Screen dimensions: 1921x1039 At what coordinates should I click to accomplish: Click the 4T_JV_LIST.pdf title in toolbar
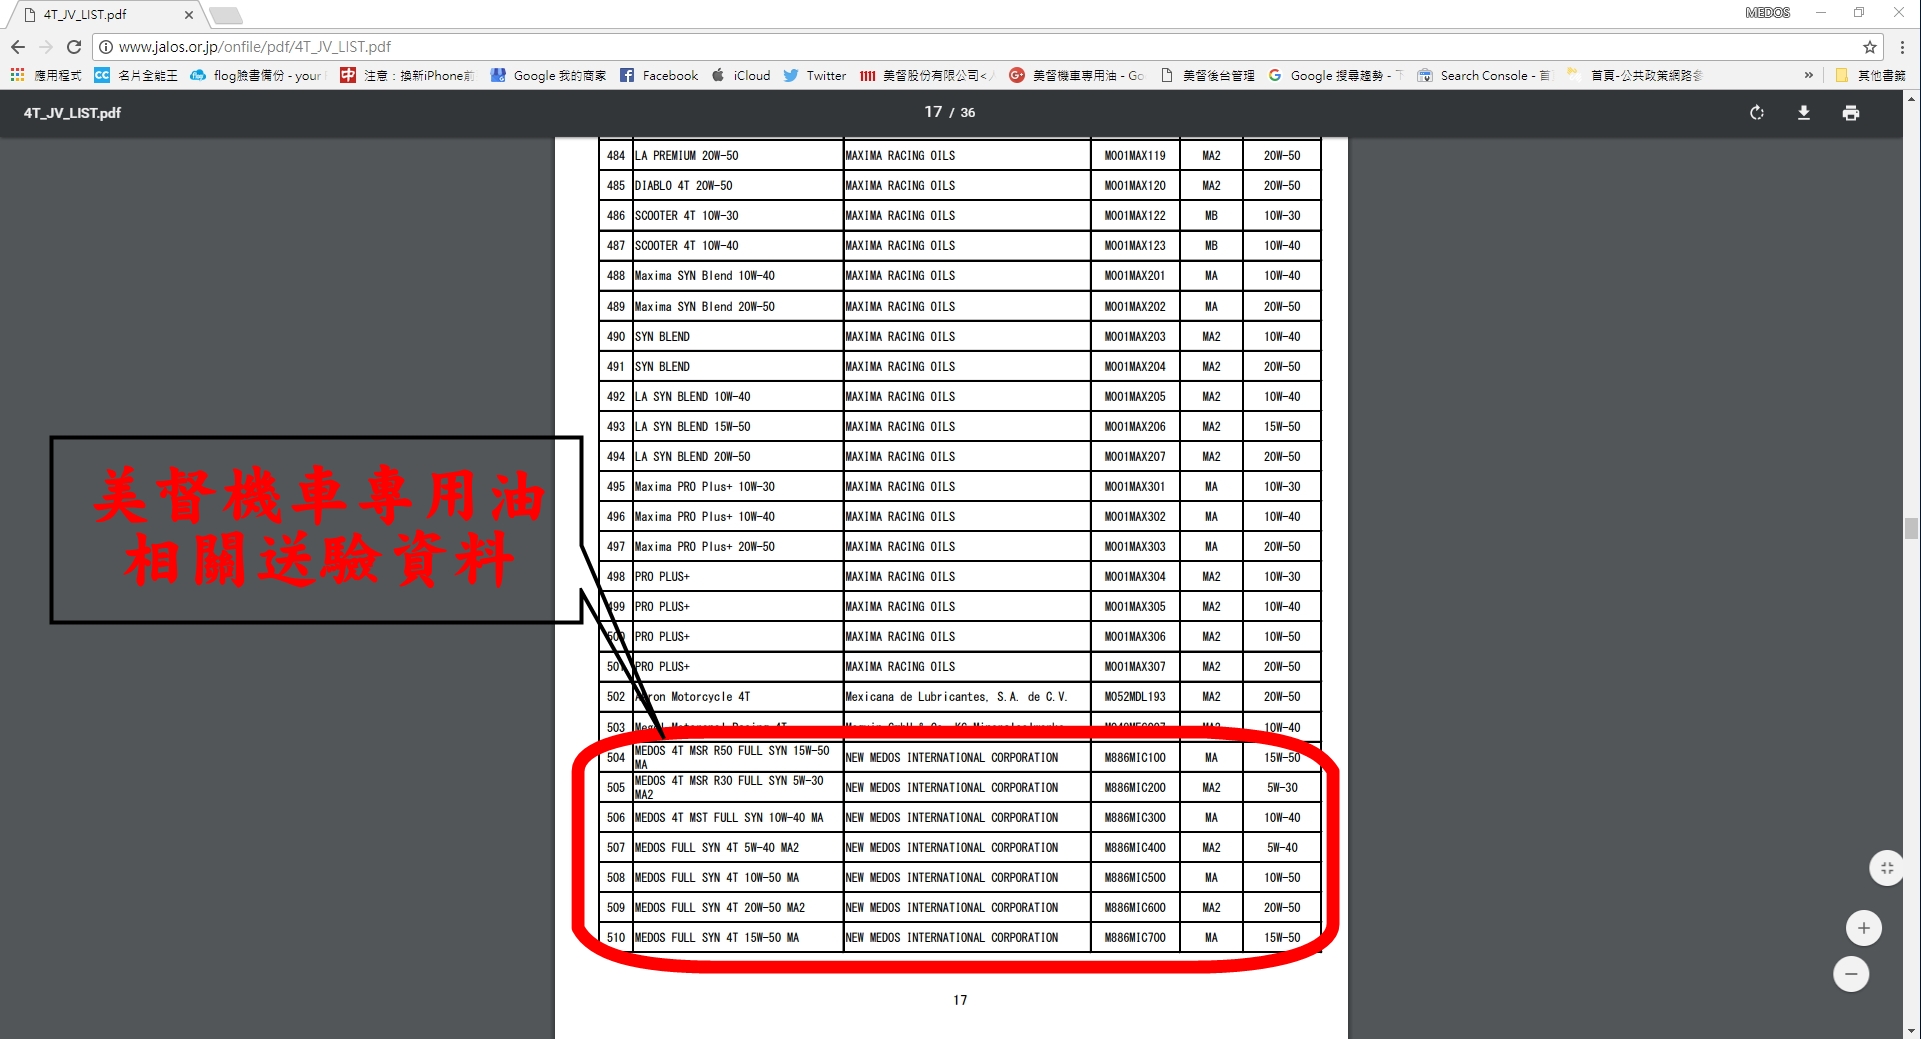pyautogui.click(x=72, y=113)
